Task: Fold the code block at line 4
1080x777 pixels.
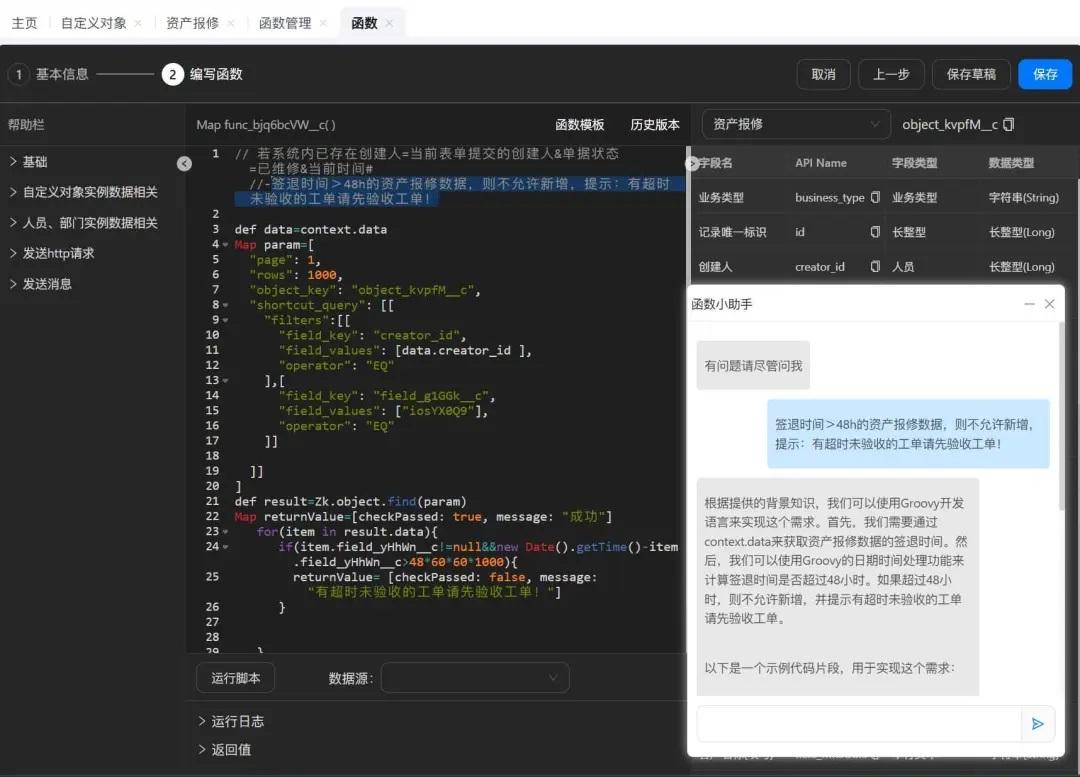Action: 226,245
